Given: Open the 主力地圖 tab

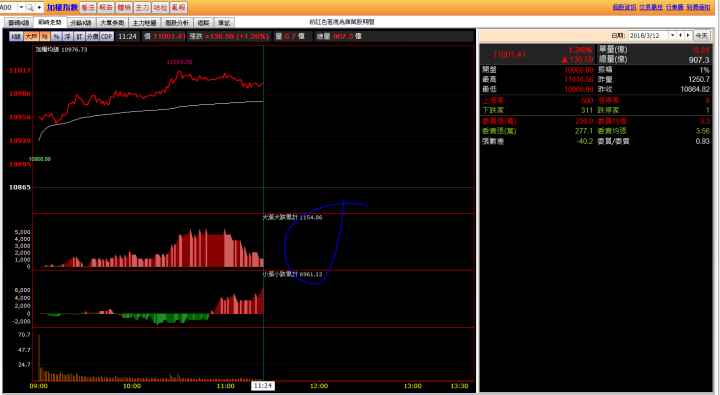Looking at the screenshot, I should pos(145,23).
